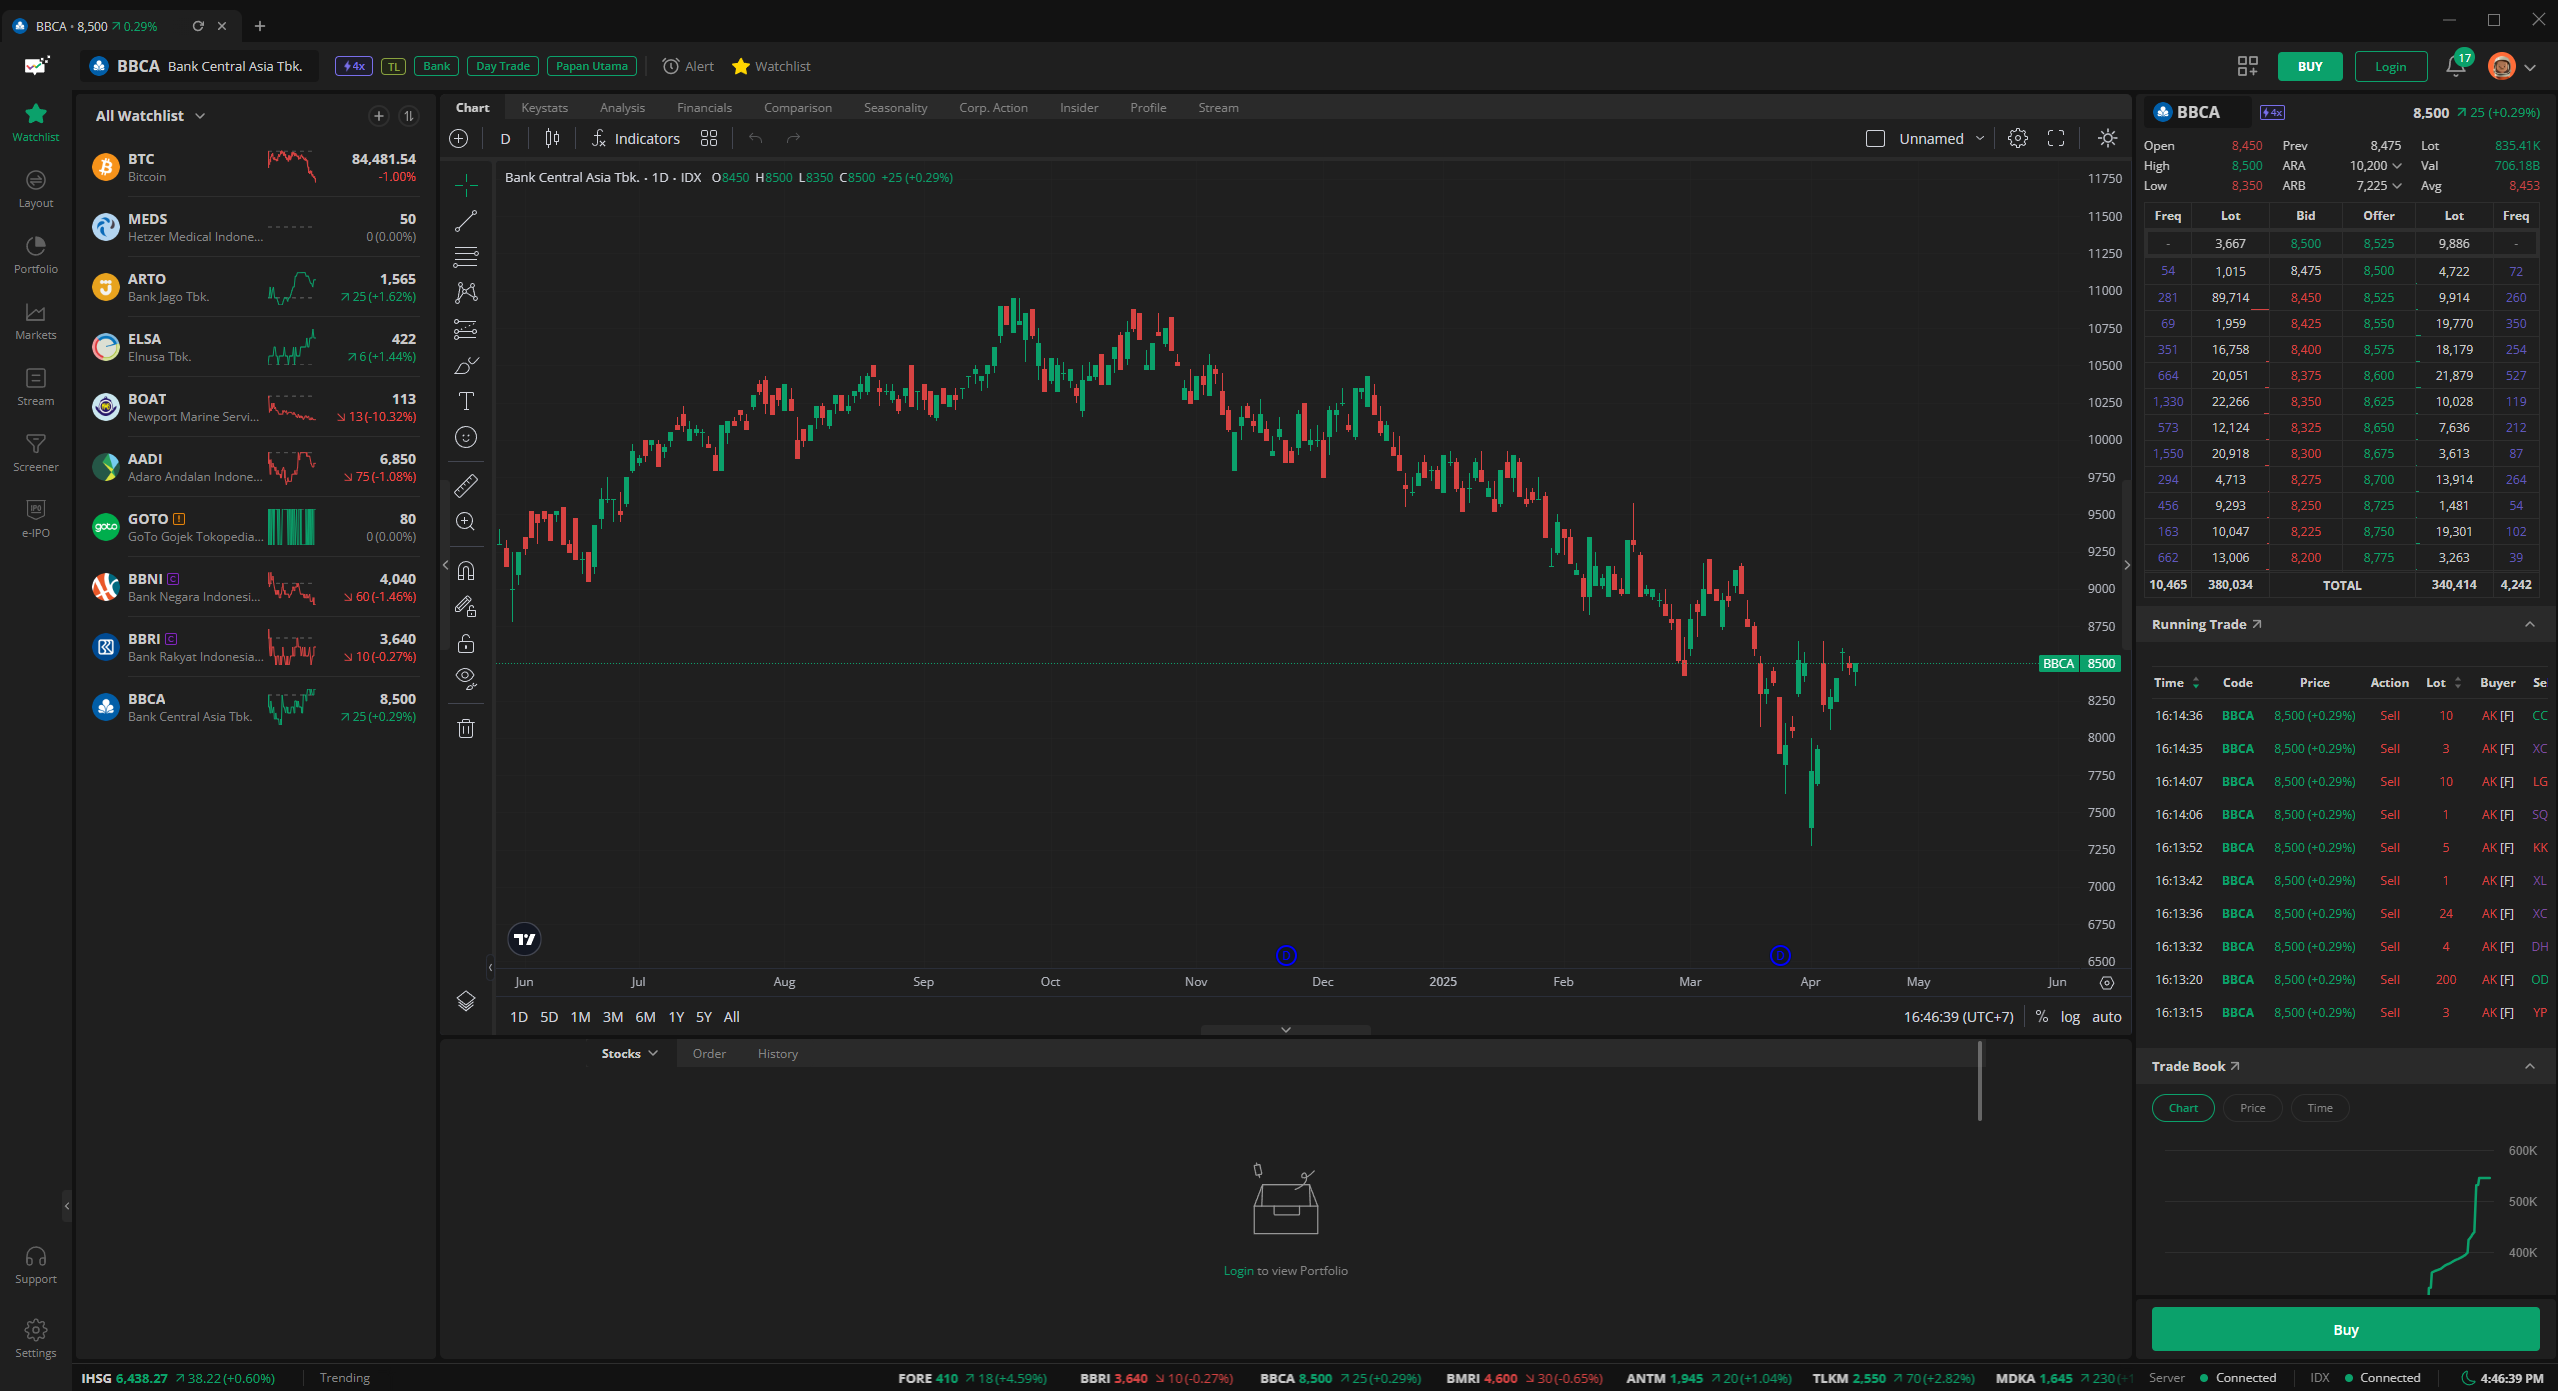Toggle the chart layout checkbox beside Unnamed
Viewport: 2558px width, 1391px height.
(x=1876, y=139)
